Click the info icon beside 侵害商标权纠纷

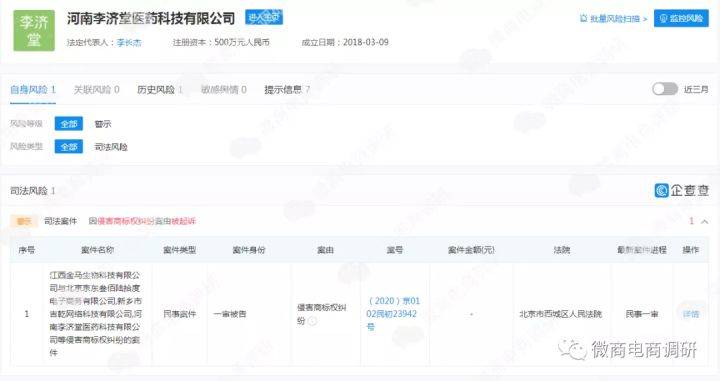click(312, 321)
